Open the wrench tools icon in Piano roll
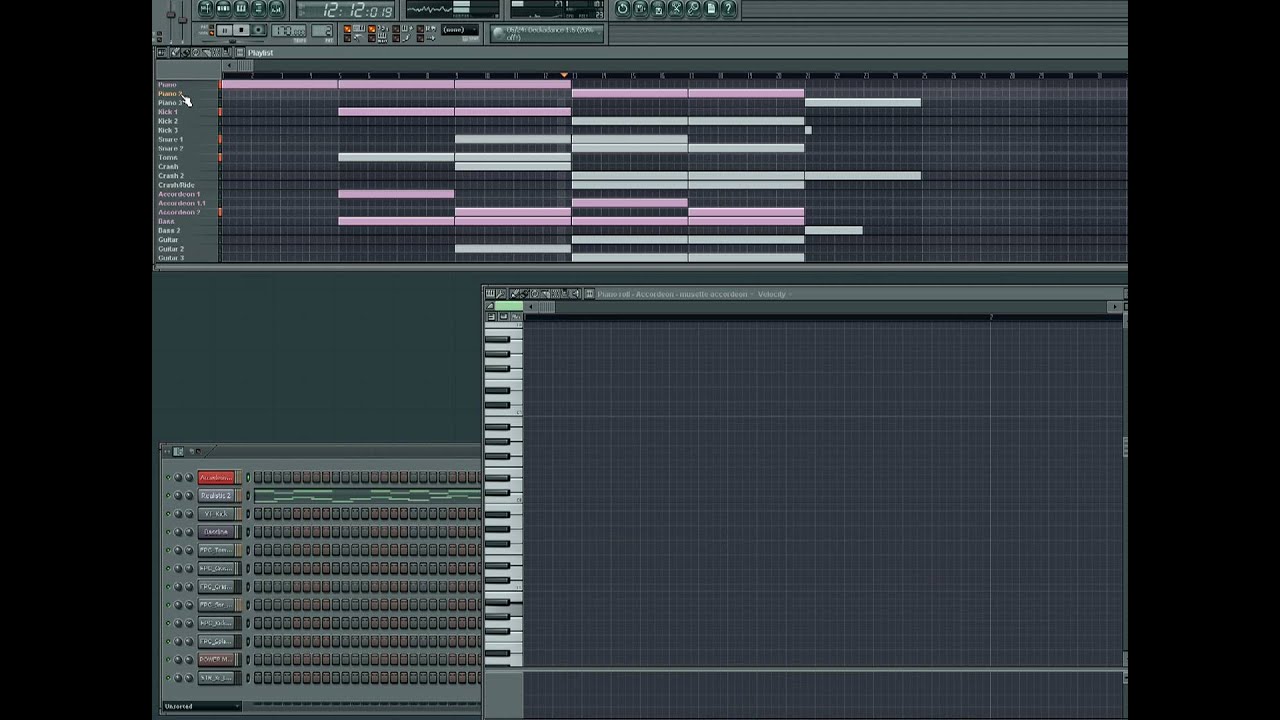 point(501,294)
